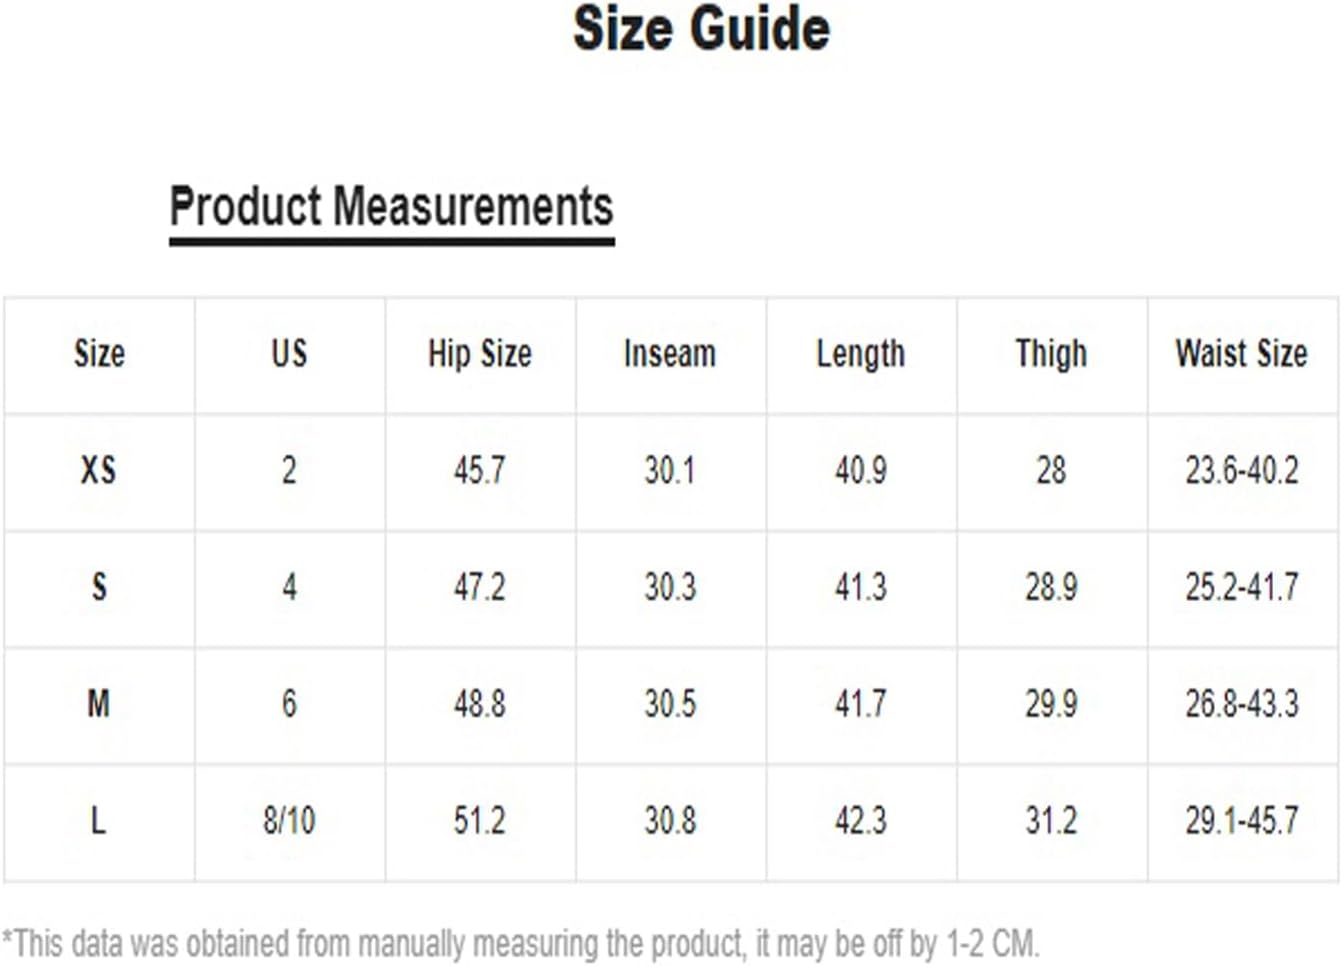The height and width of the screenshot is (966, 1342).
Task: Click the Inseam column header
Action: tap(670, 354)
